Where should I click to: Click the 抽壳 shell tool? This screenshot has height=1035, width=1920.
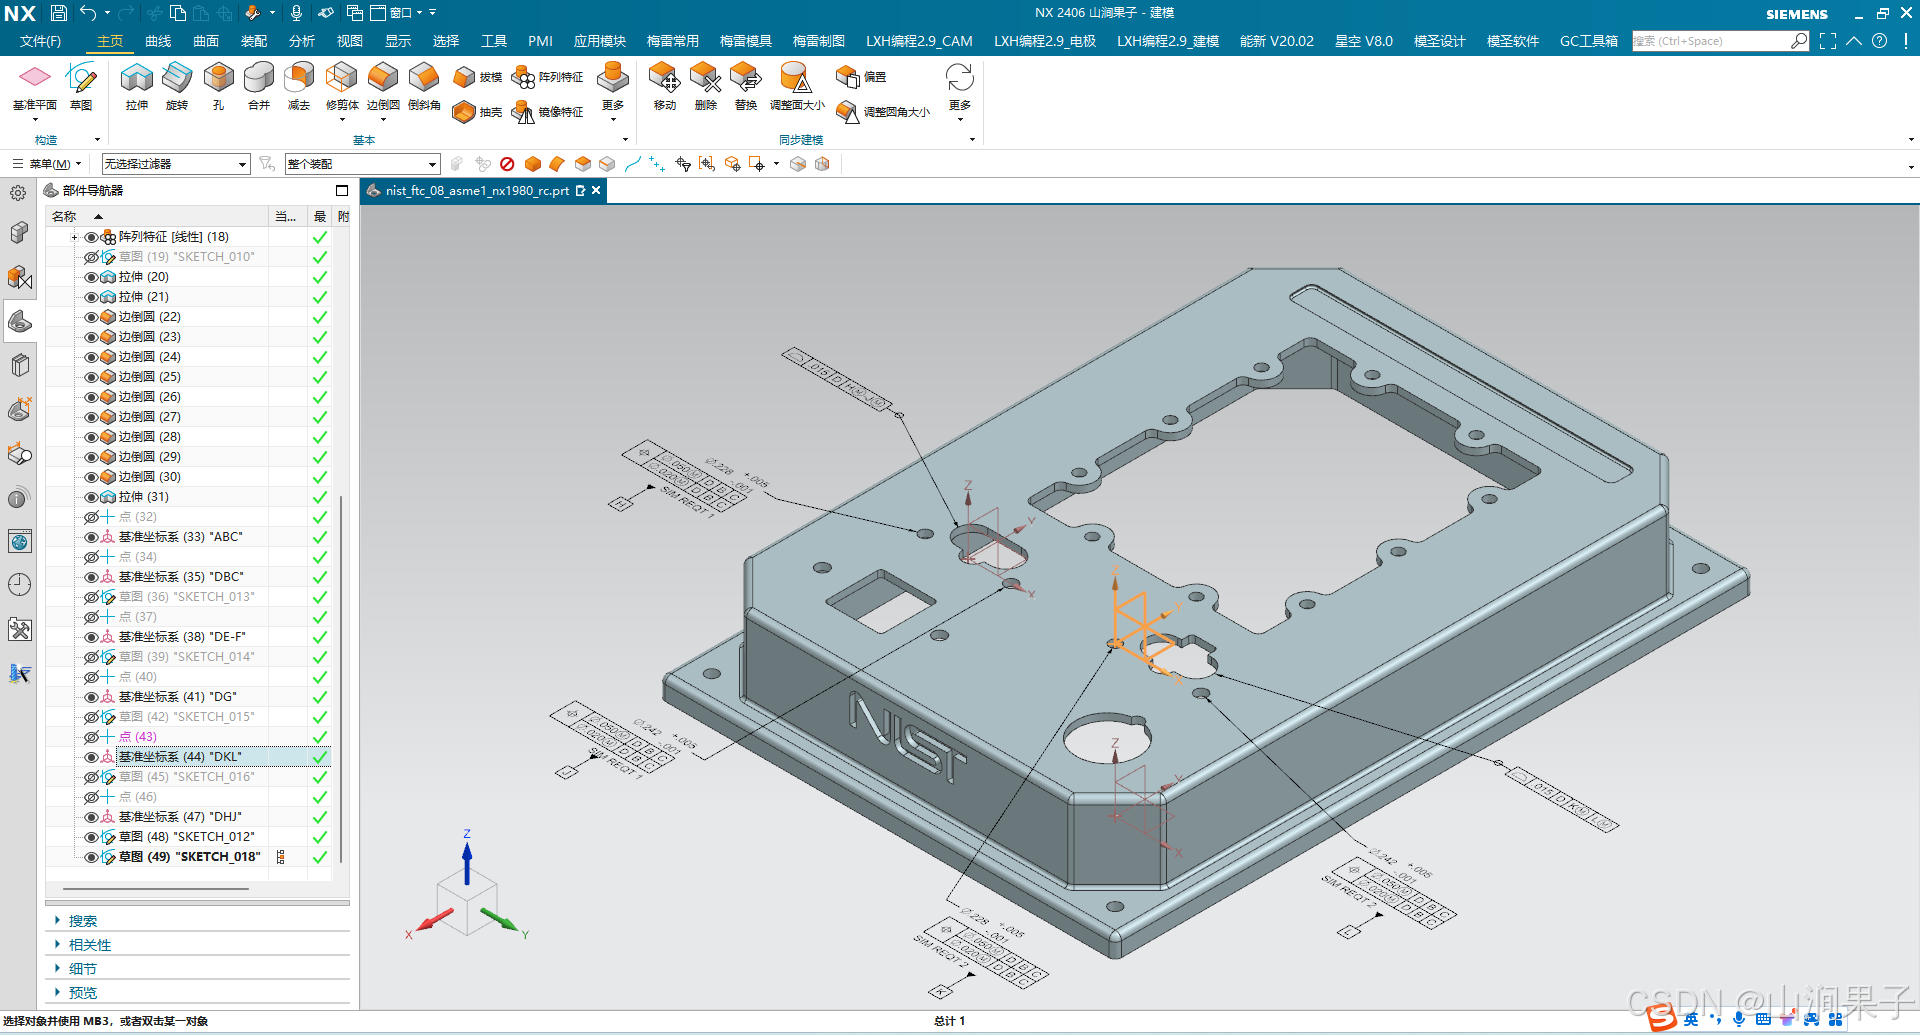click(x=477, y=112)
